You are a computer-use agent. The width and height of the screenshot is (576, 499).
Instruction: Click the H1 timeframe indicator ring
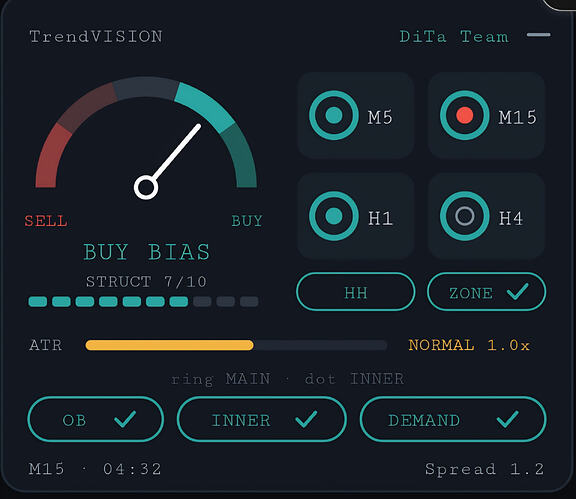(x=334, y=216)
